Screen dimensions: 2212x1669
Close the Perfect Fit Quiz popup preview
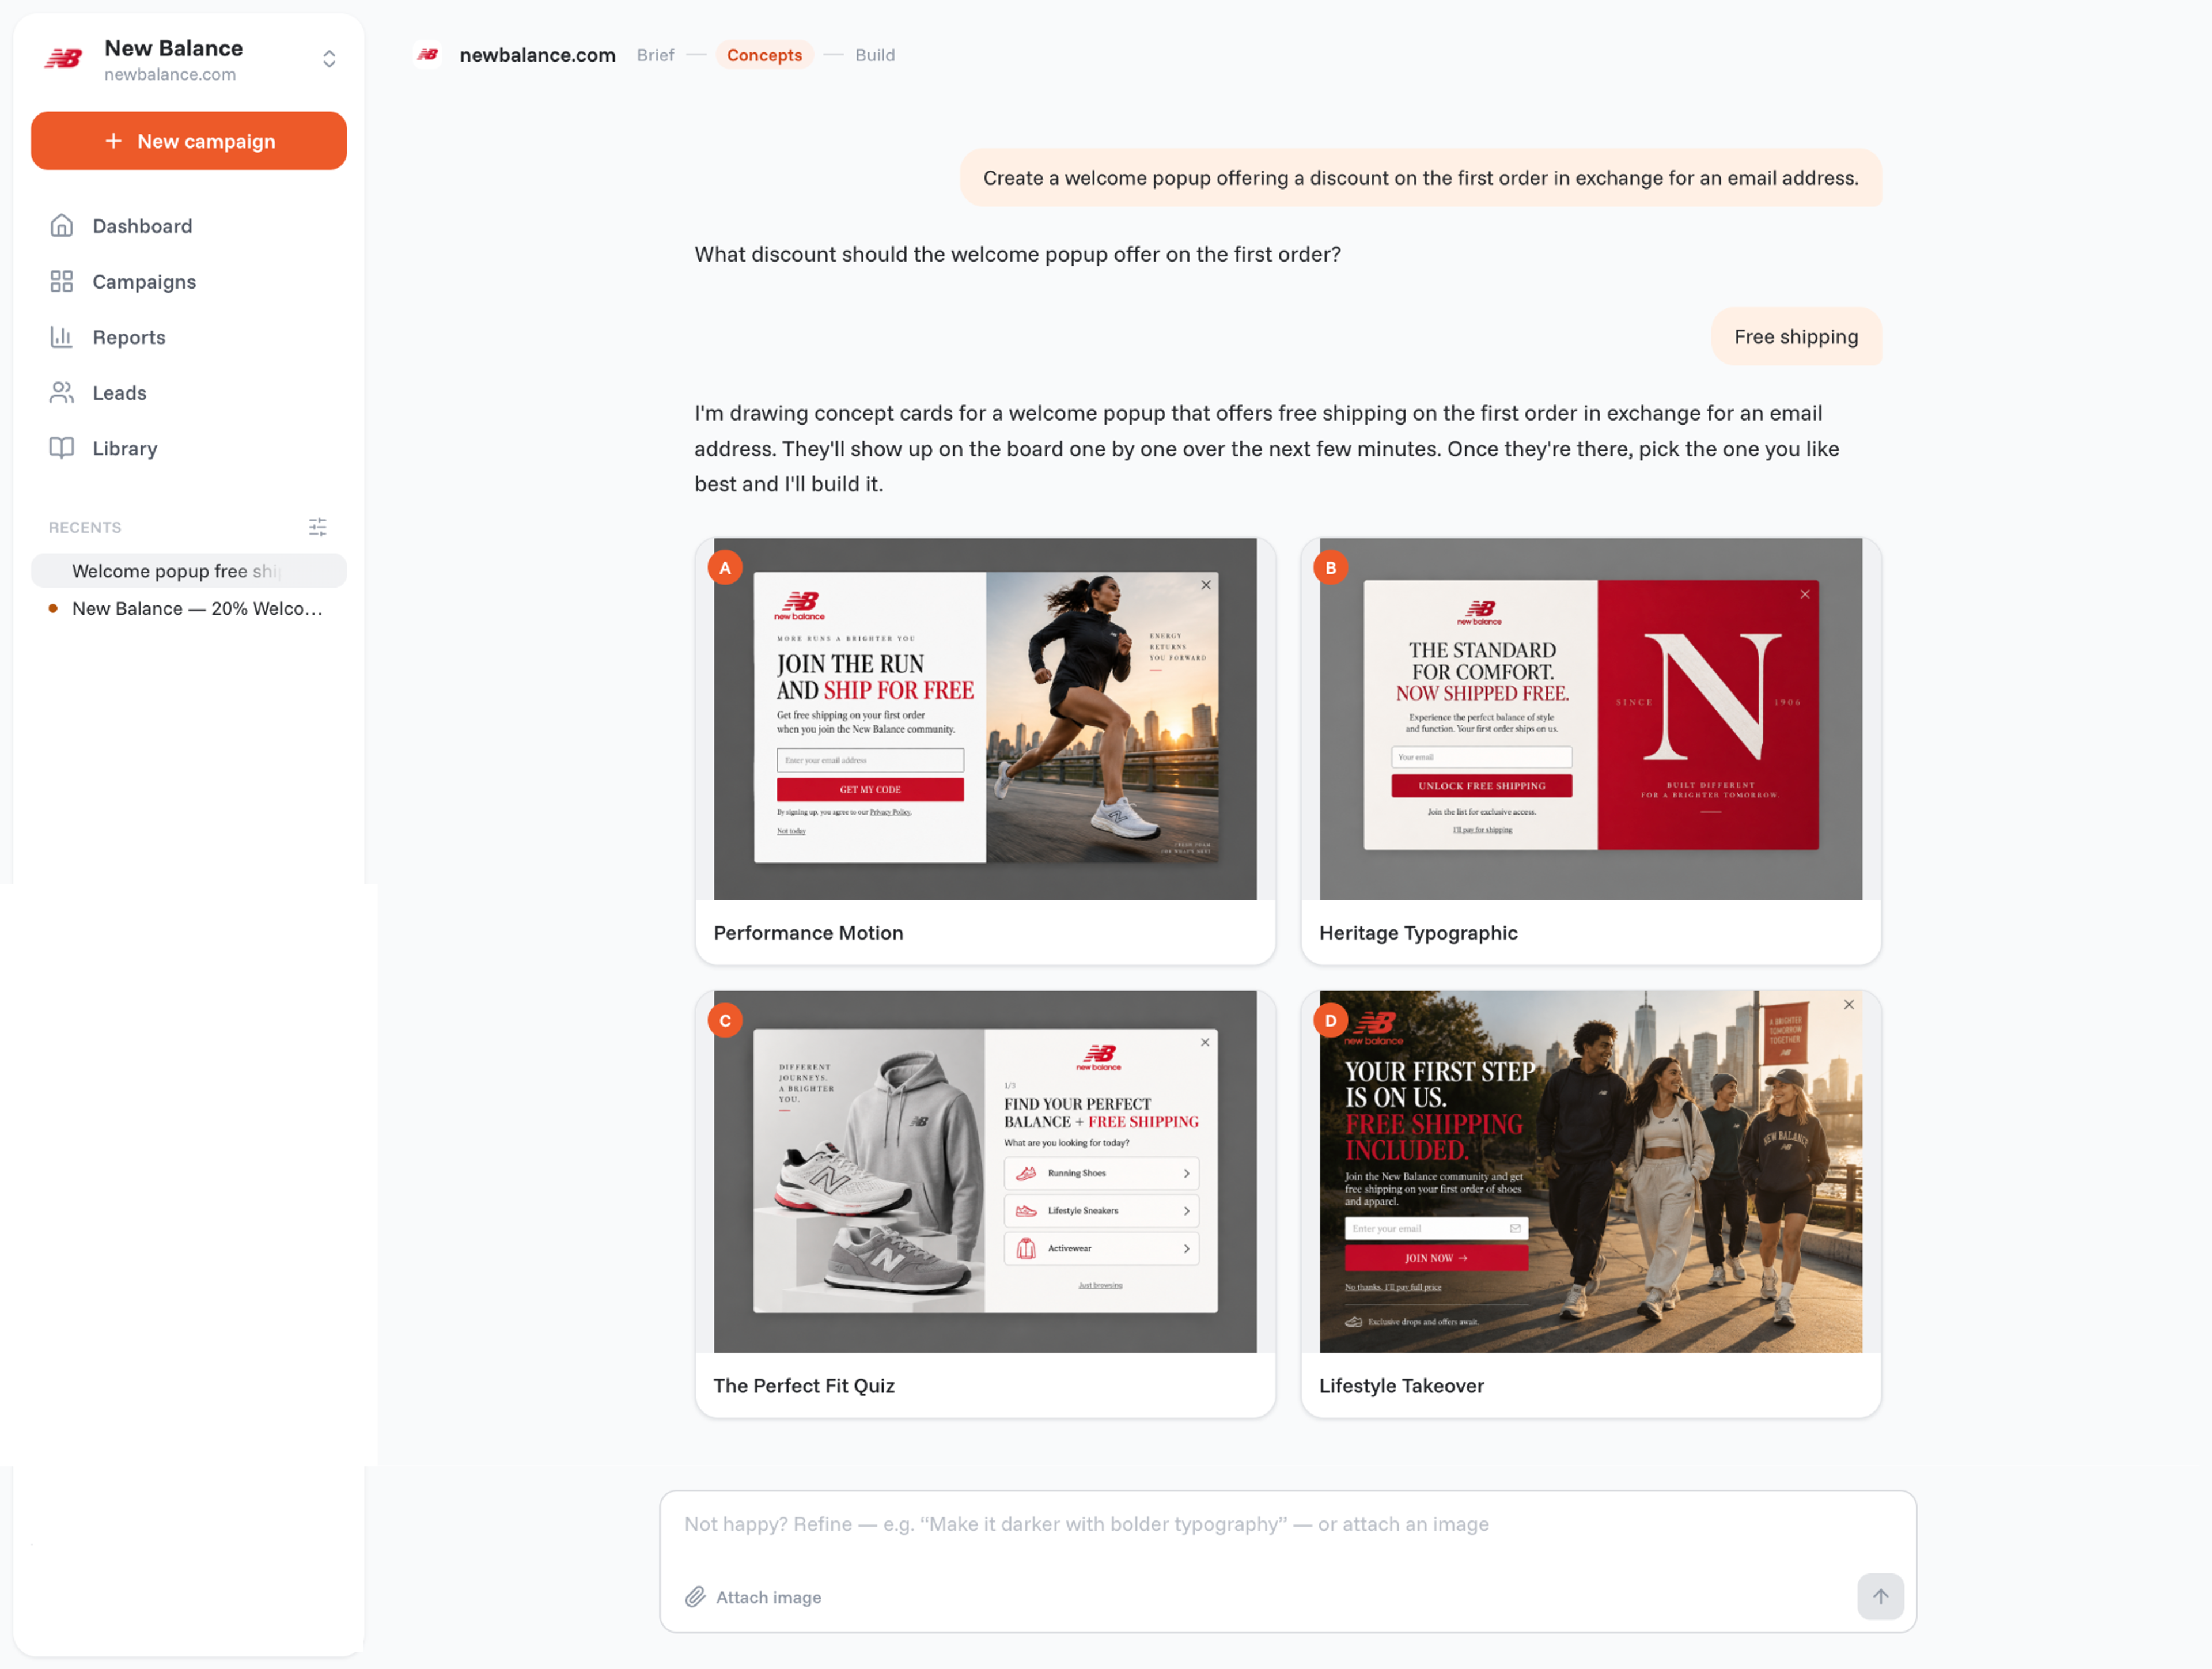tap(1205, 1042)
